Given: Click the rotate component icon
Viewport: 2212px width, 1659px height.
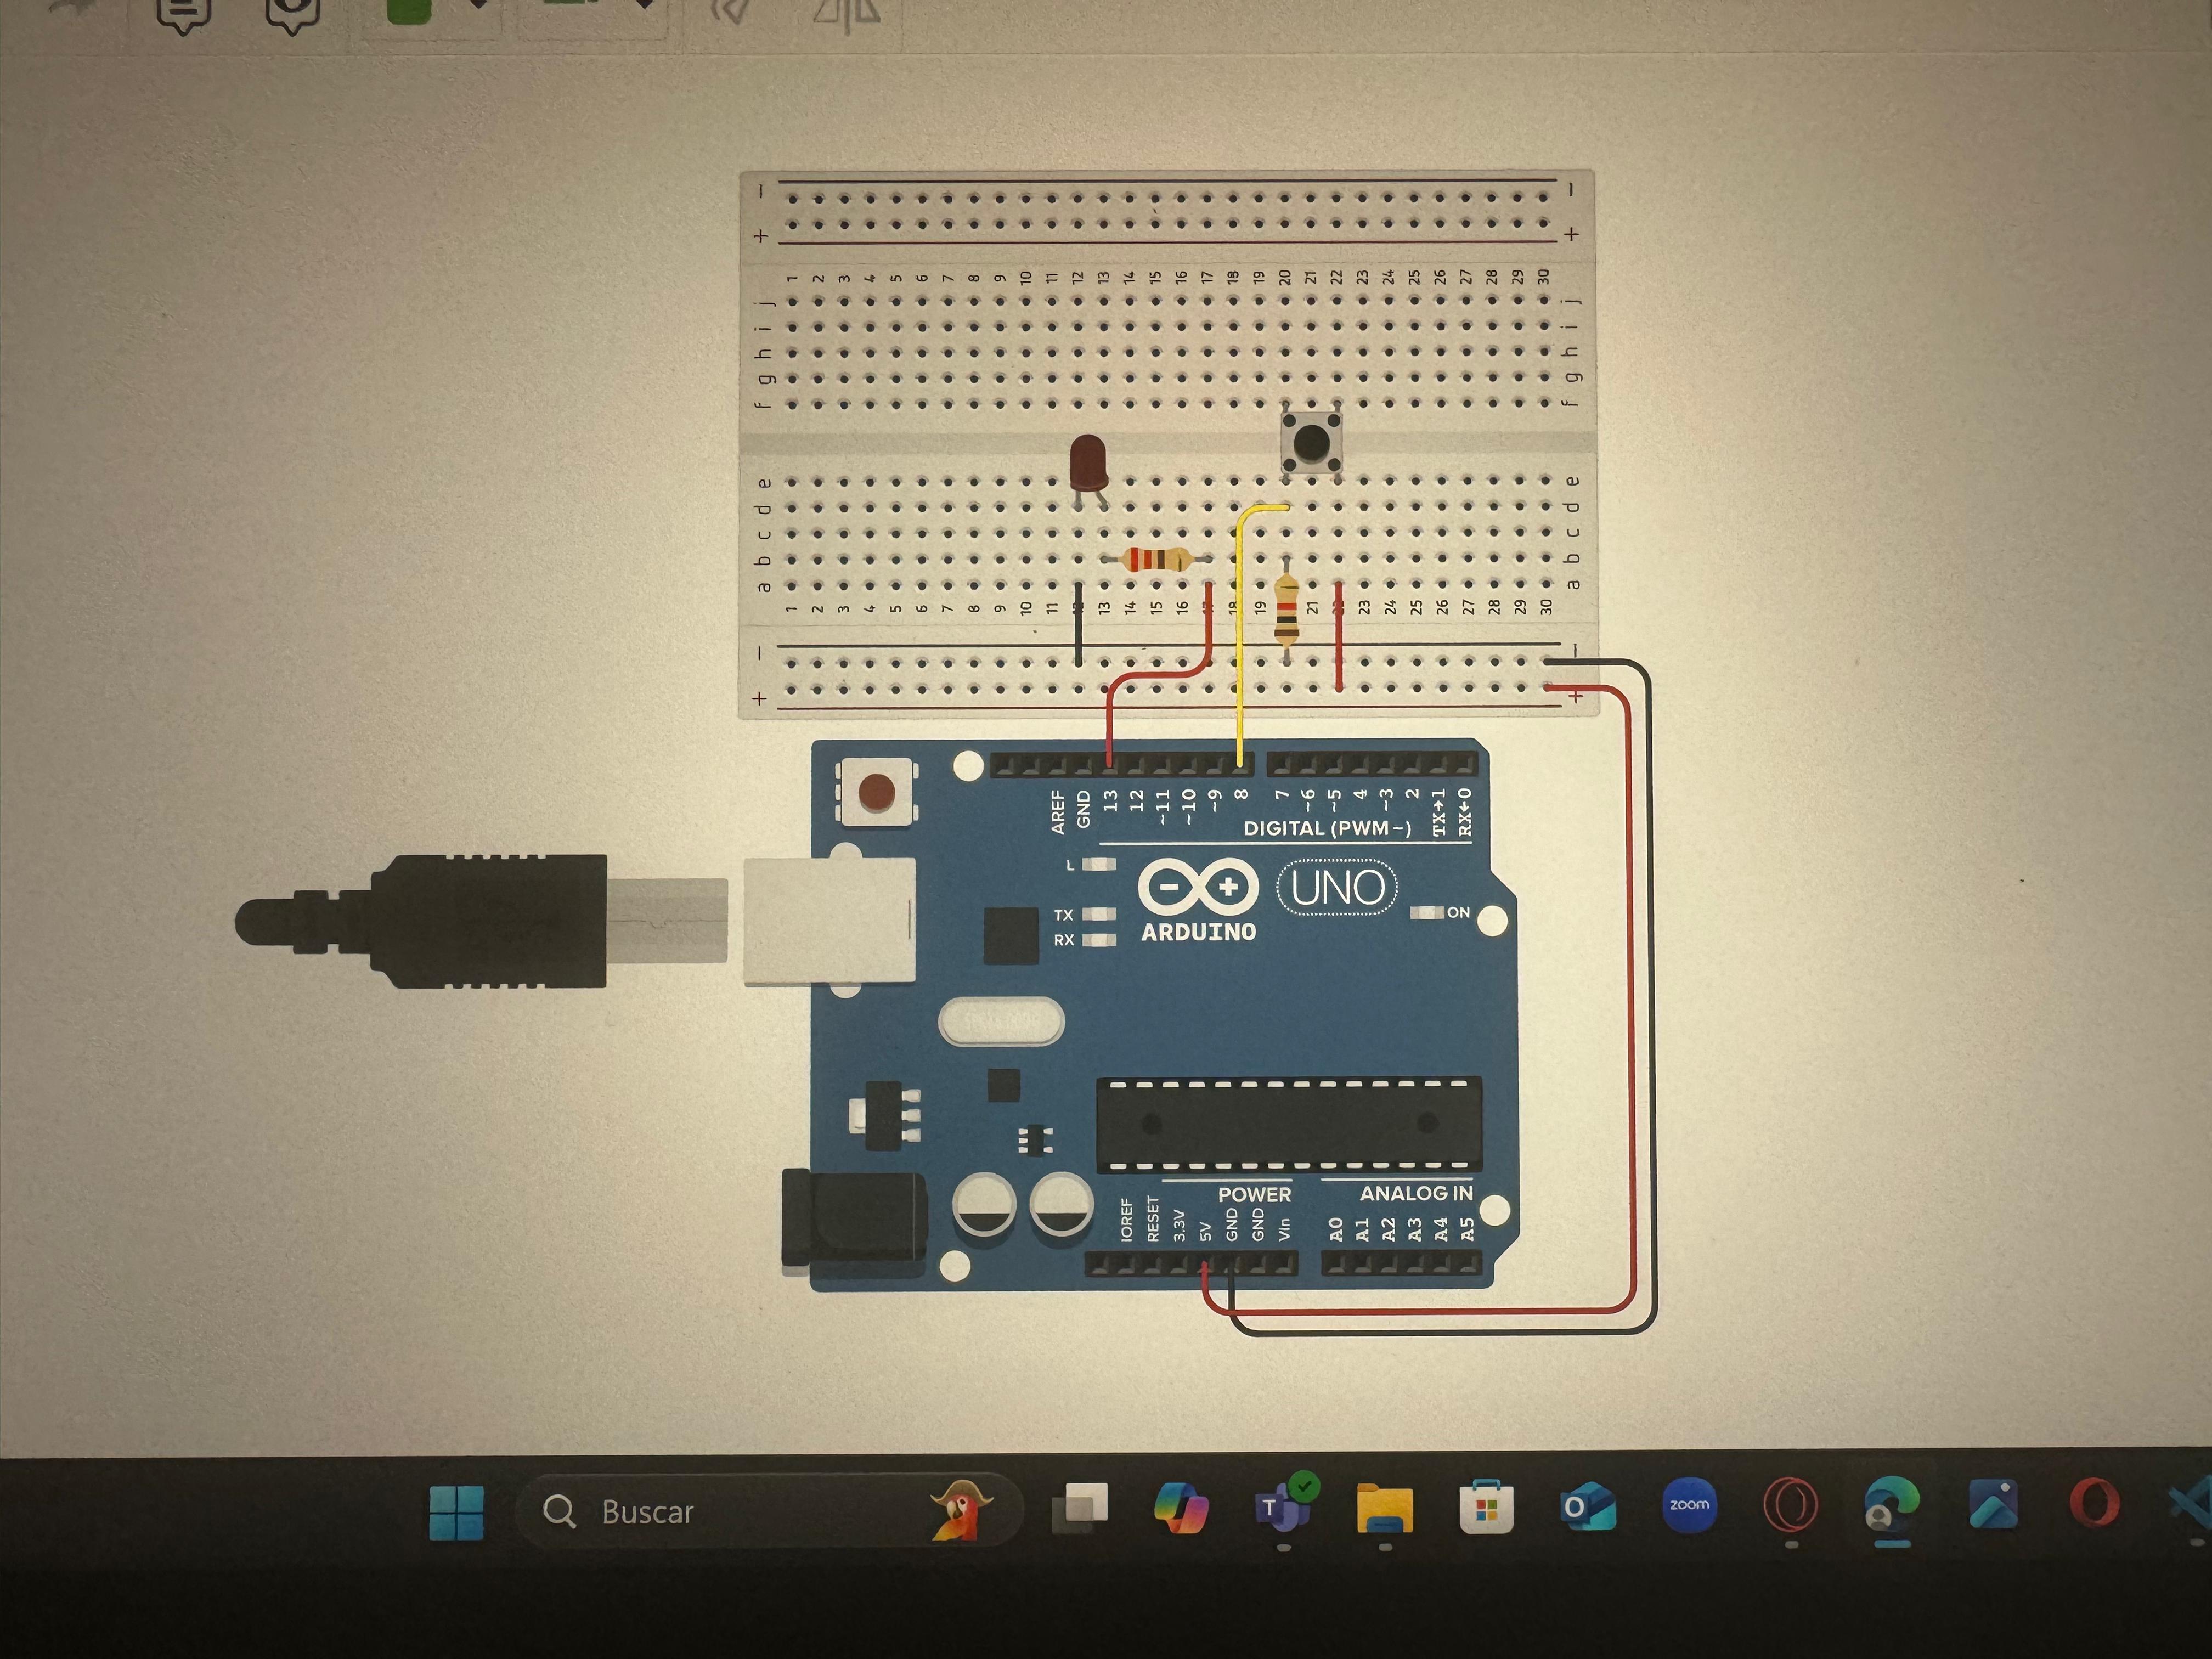Looking at the screenshot, I should pos(731,10).
